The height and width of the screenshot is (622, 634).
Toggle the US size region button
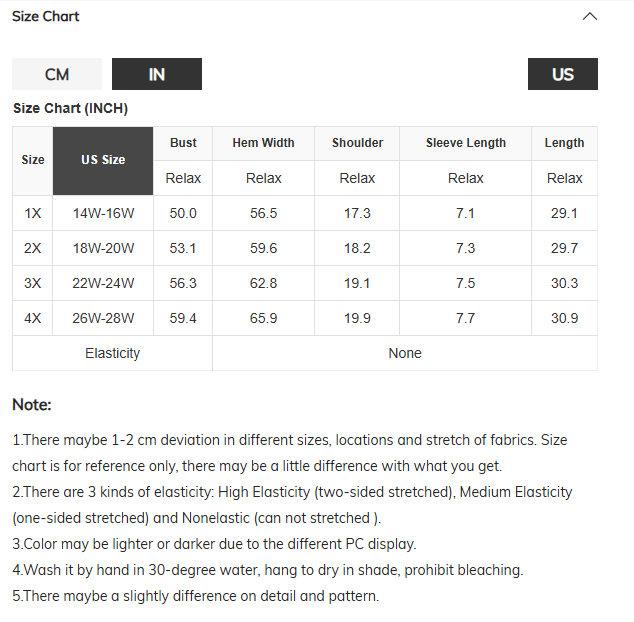coord(563,74)
